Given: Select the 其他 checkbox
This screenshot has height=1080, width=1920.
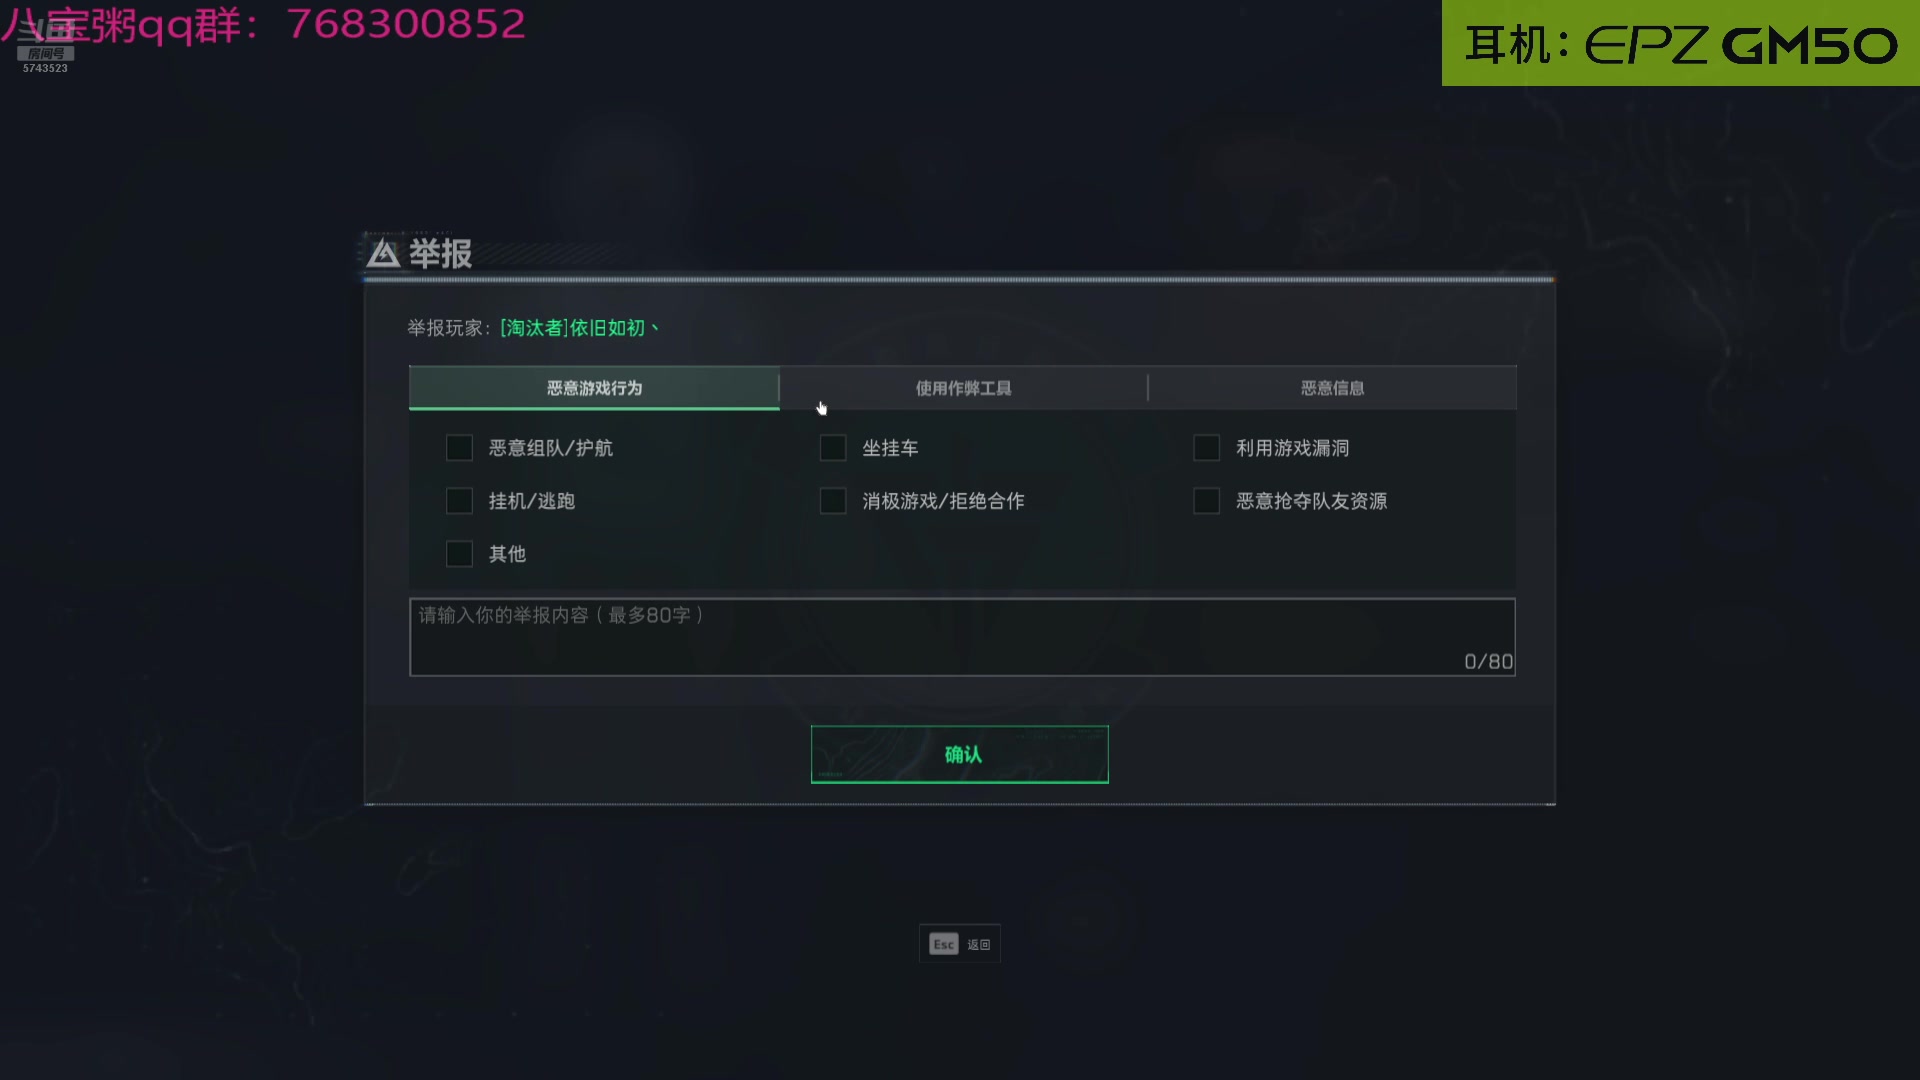Looking at the screenshot, I should pyautogui.click(x=459, y=554).
